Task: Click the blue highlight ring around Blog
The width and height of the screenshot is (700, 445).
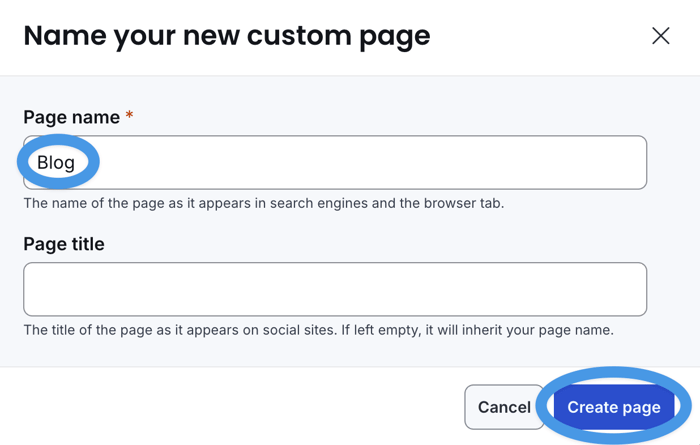Action: pyautogui.click(x=22, y=163)
